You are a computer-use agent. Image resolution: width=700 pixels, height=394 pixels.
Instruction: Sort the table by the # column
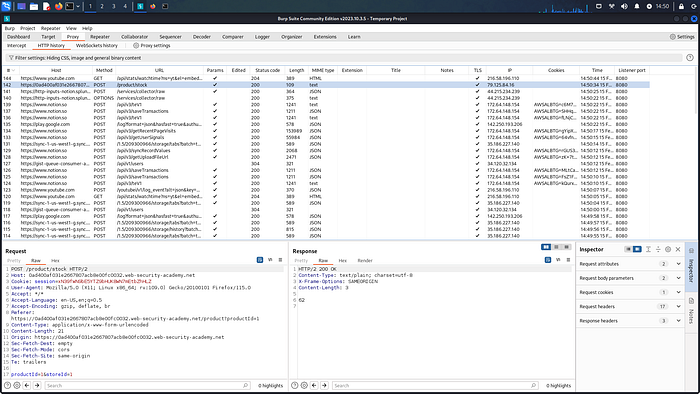[x=11, y=70]
